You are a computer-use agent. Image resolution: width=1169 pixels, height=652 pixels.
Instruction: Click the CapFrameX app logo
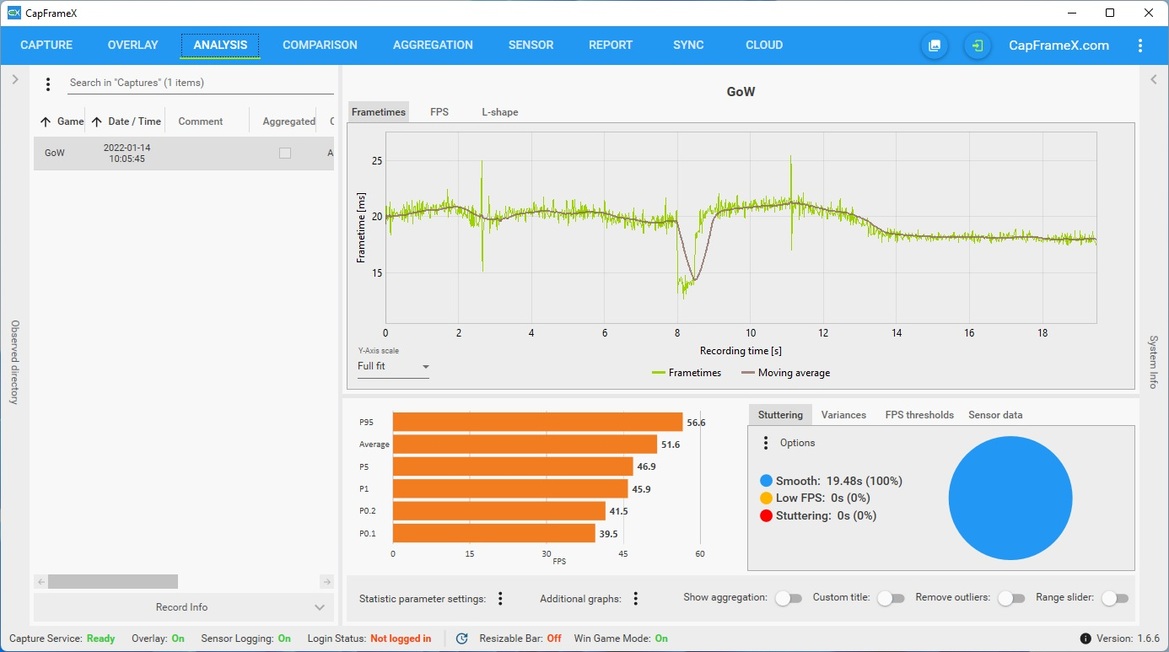(x=13, y=13)
